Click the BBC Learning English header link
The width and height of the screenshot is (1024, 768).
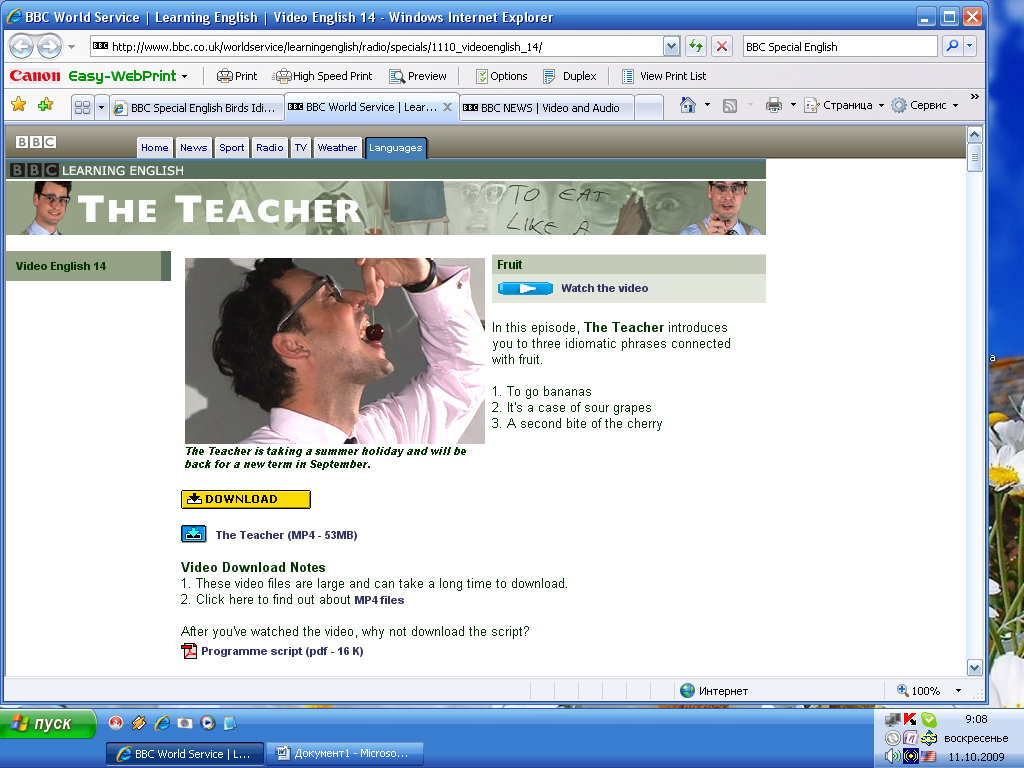97,170
